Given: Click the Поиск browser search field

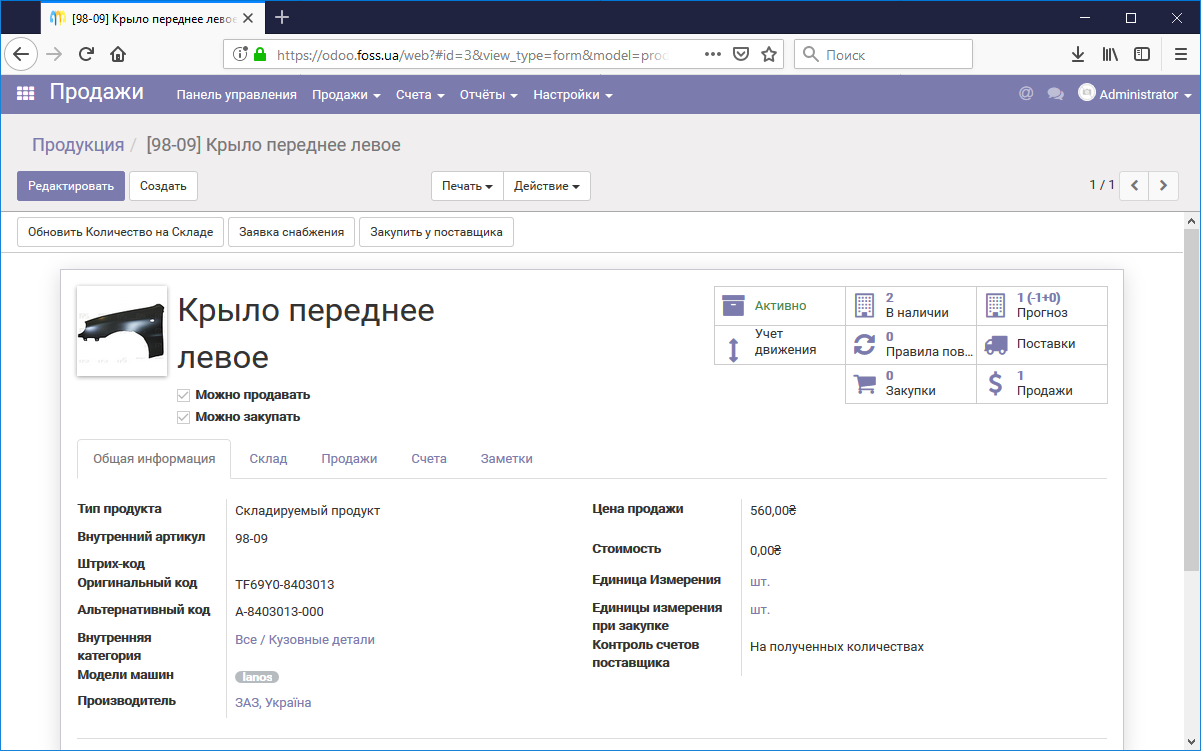Looking at the screenshot, I should click(884, 54).
